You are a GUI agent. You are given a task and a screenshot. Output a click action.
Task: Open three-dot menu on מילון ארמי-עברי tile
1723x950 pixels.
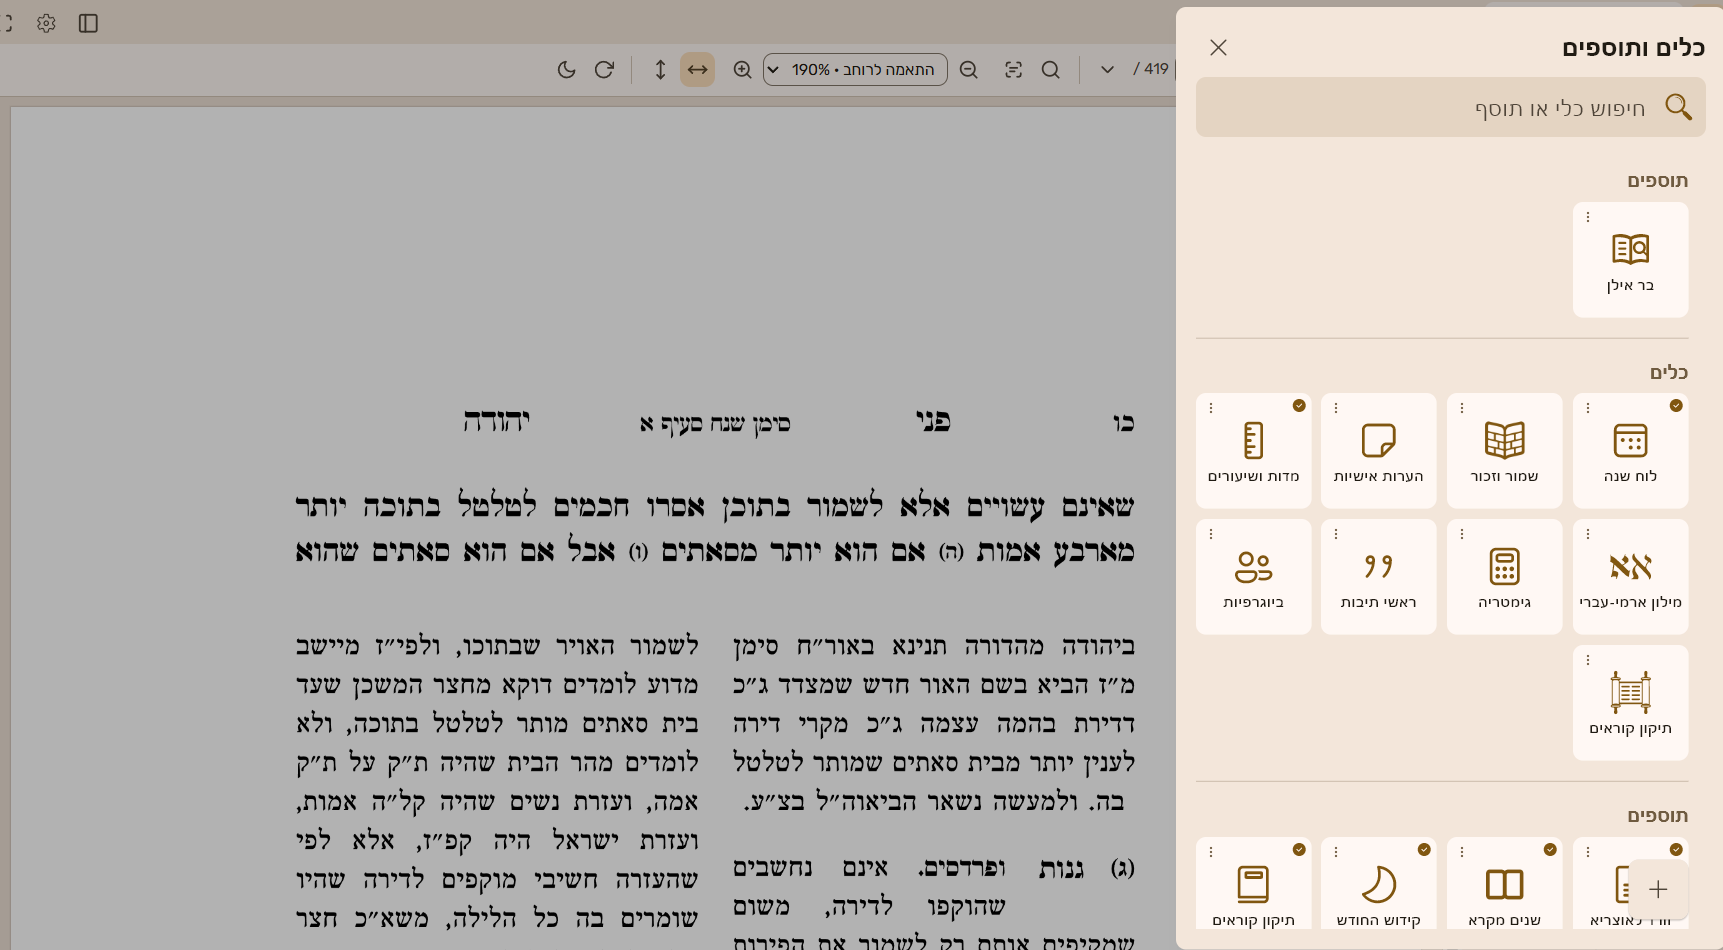(x=1587, y=534)
